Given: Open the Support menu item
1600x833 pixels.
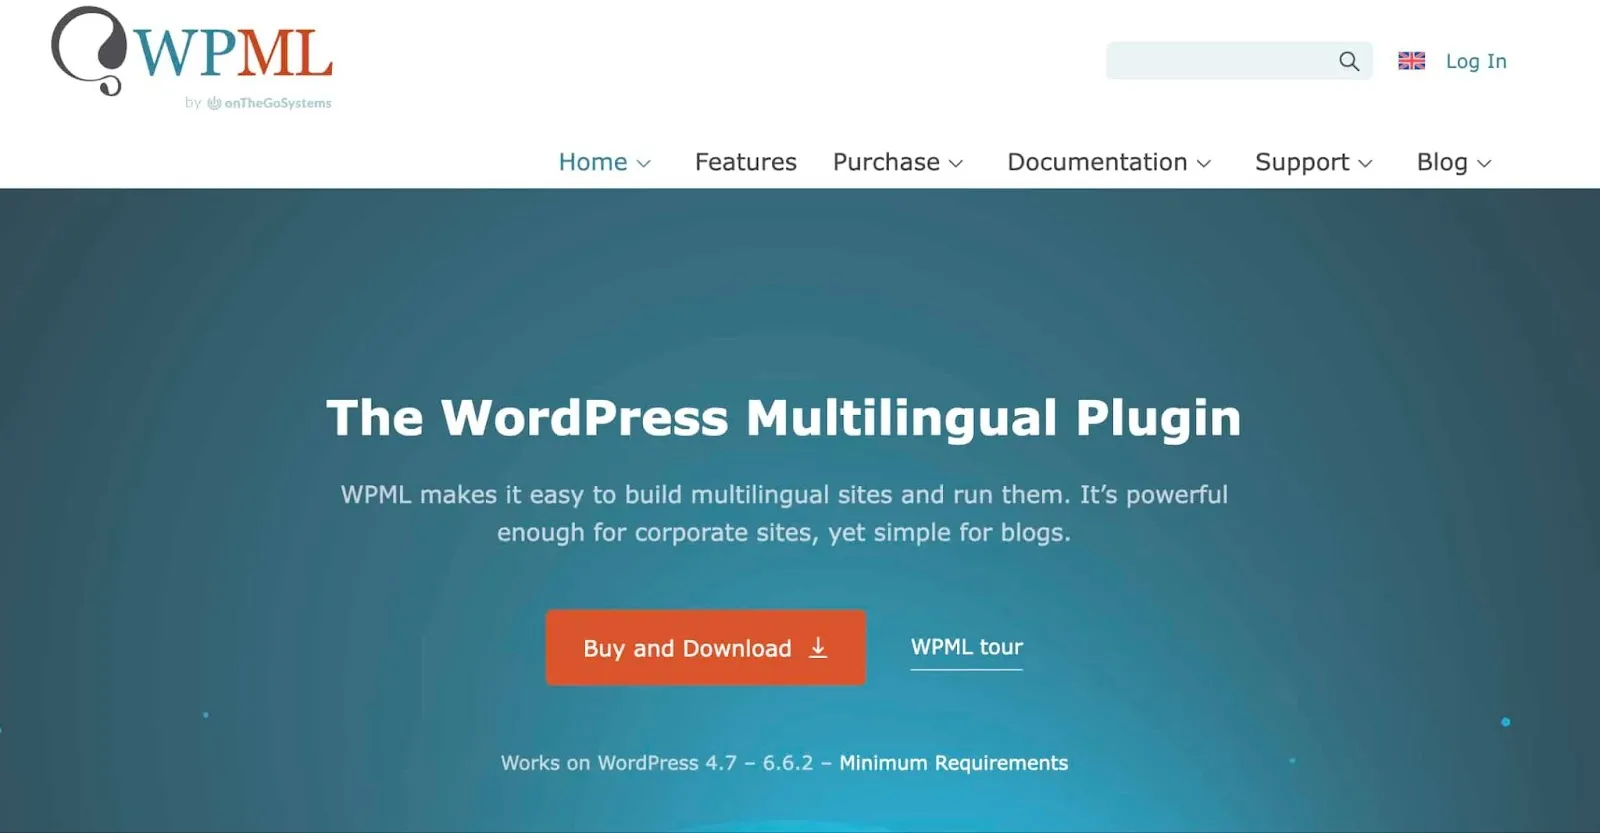Looking at the screenshot, I should (1302, 162).
